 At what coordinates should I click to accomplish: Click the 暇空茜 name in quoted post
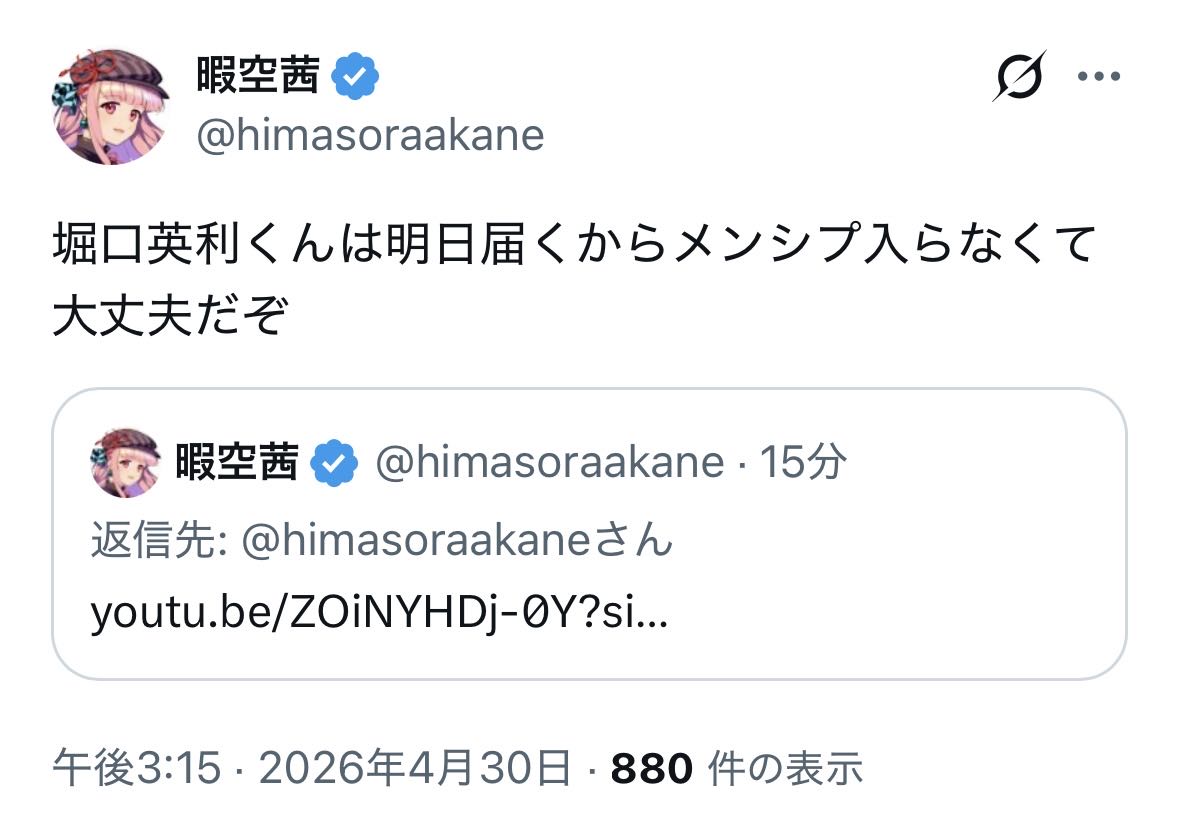click(237, 462)
